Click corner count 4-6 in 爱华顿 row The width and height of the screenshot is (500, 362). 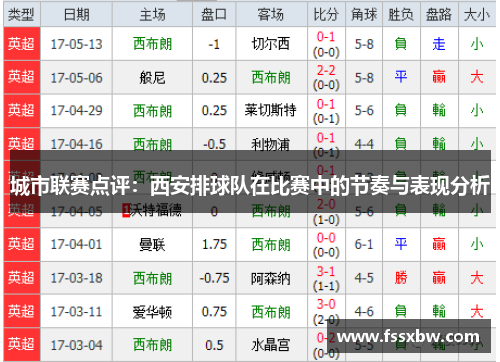(364, 312)
